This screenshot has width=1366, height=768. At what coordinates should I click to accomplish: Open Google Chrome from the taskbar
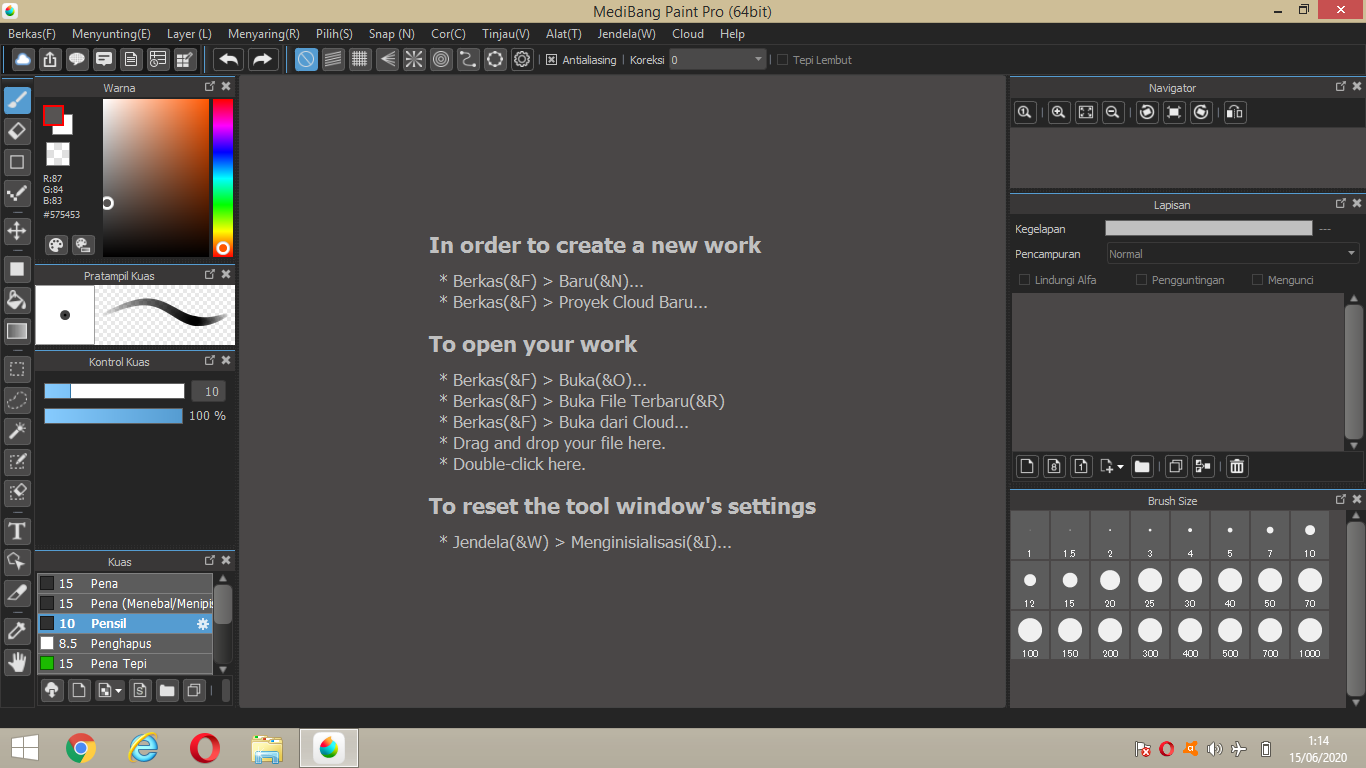pos(80,748)
